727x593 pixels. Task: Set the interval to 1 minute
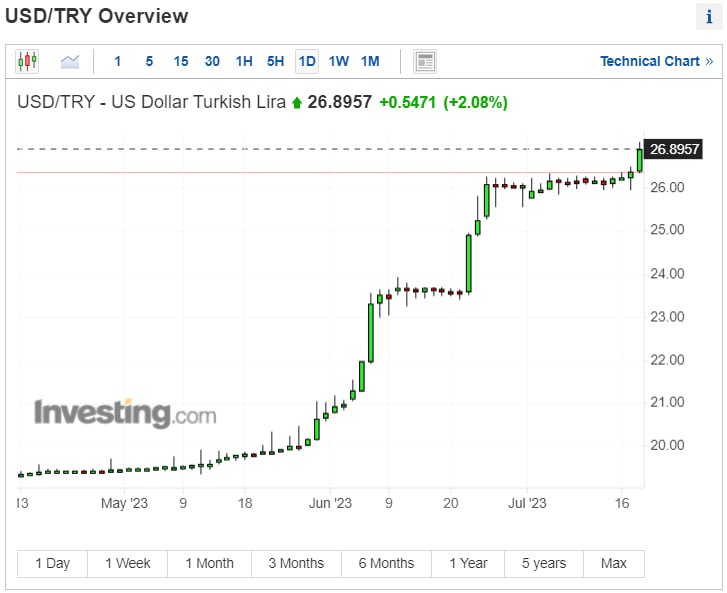coord(117,61)
